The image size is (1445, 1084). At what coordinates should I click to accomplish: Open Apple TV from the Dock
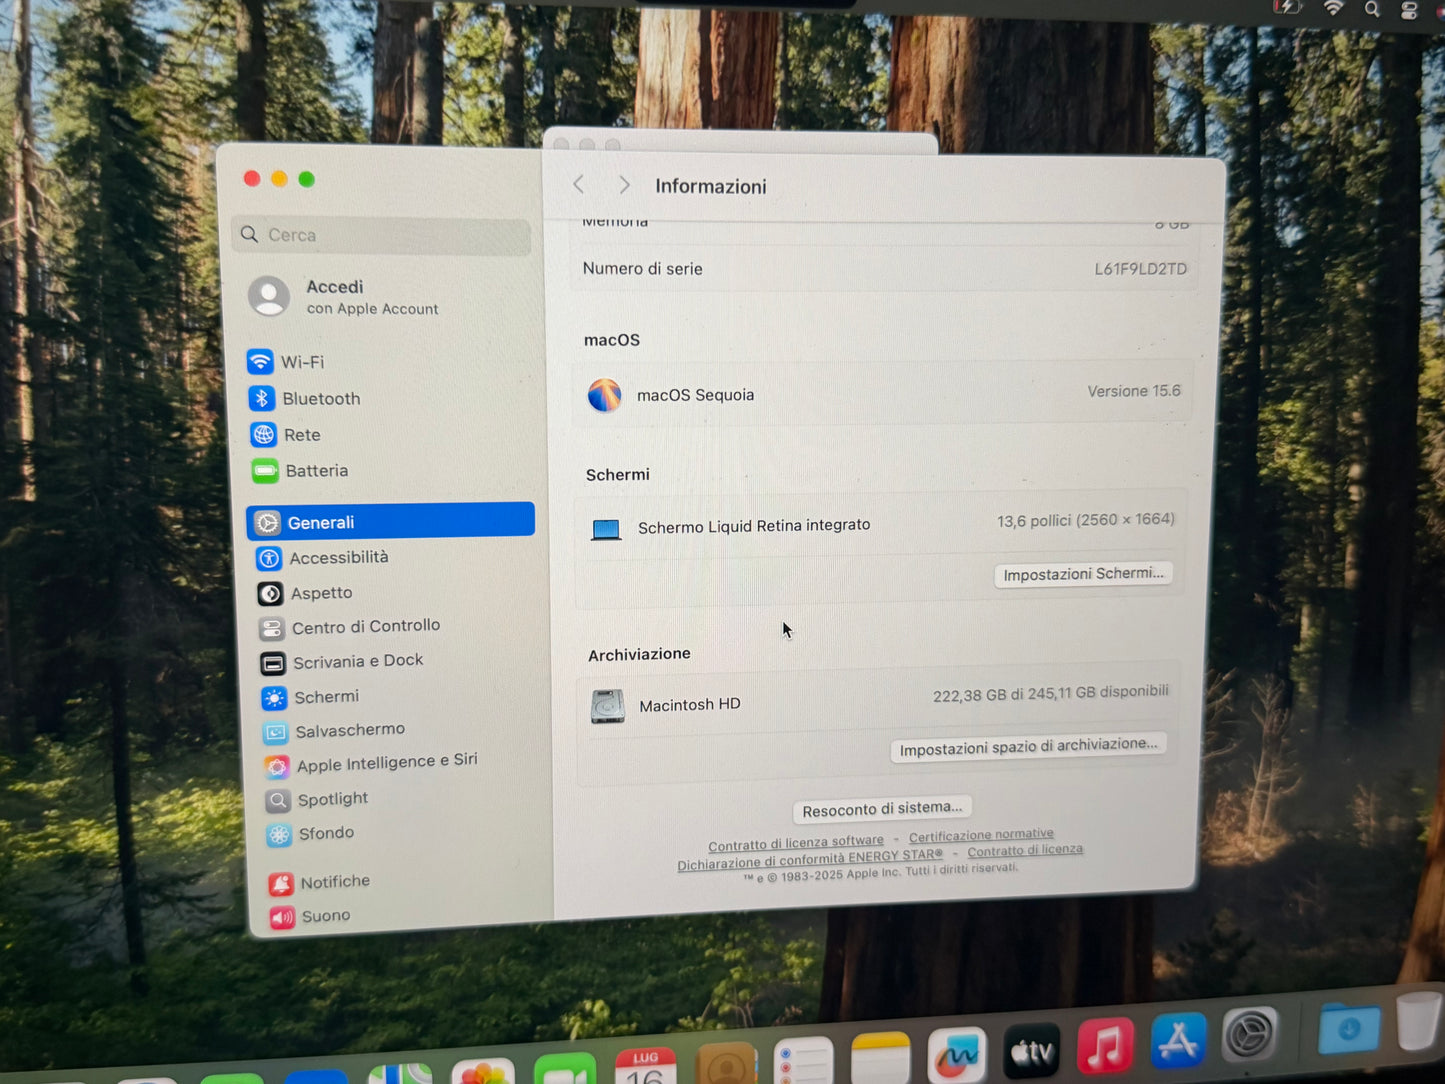1031,1051
